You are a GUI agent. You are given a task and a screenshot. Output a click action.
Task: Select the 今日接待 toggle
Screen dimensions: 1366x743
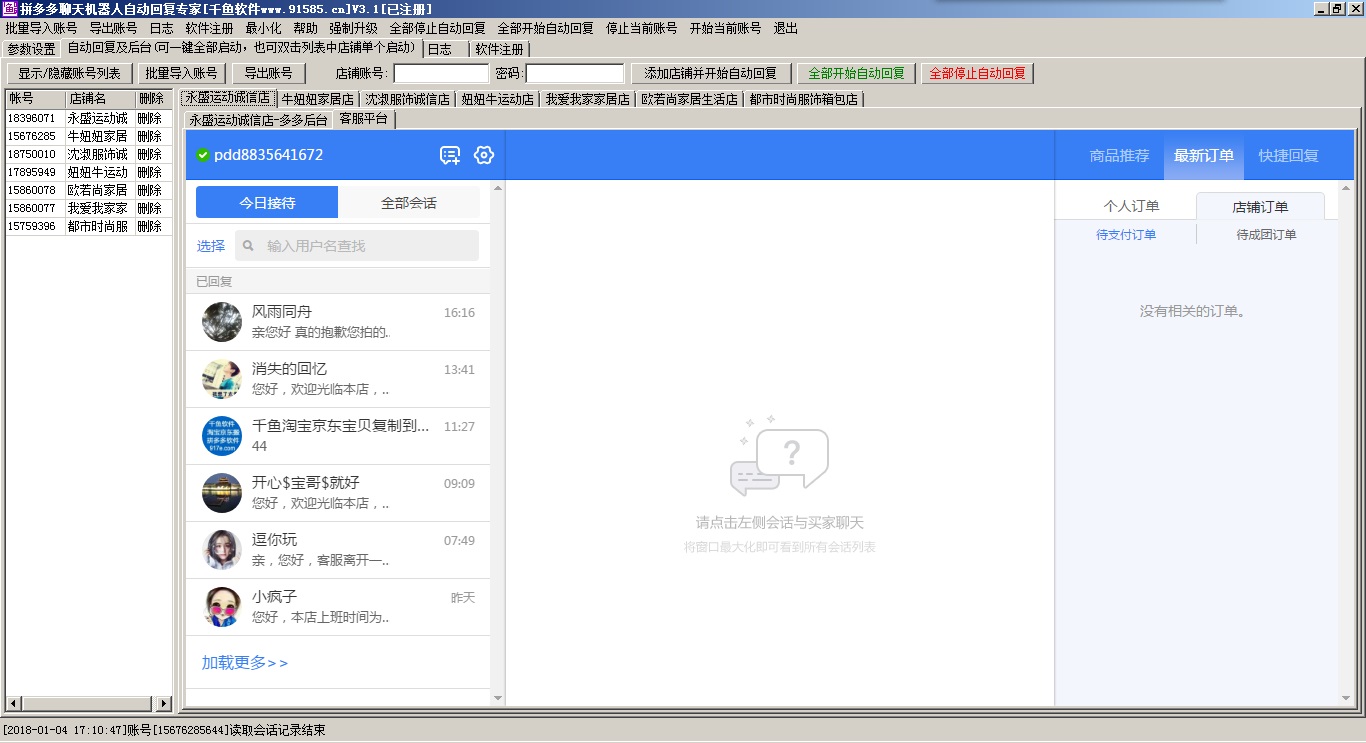[x=267, y=203]
